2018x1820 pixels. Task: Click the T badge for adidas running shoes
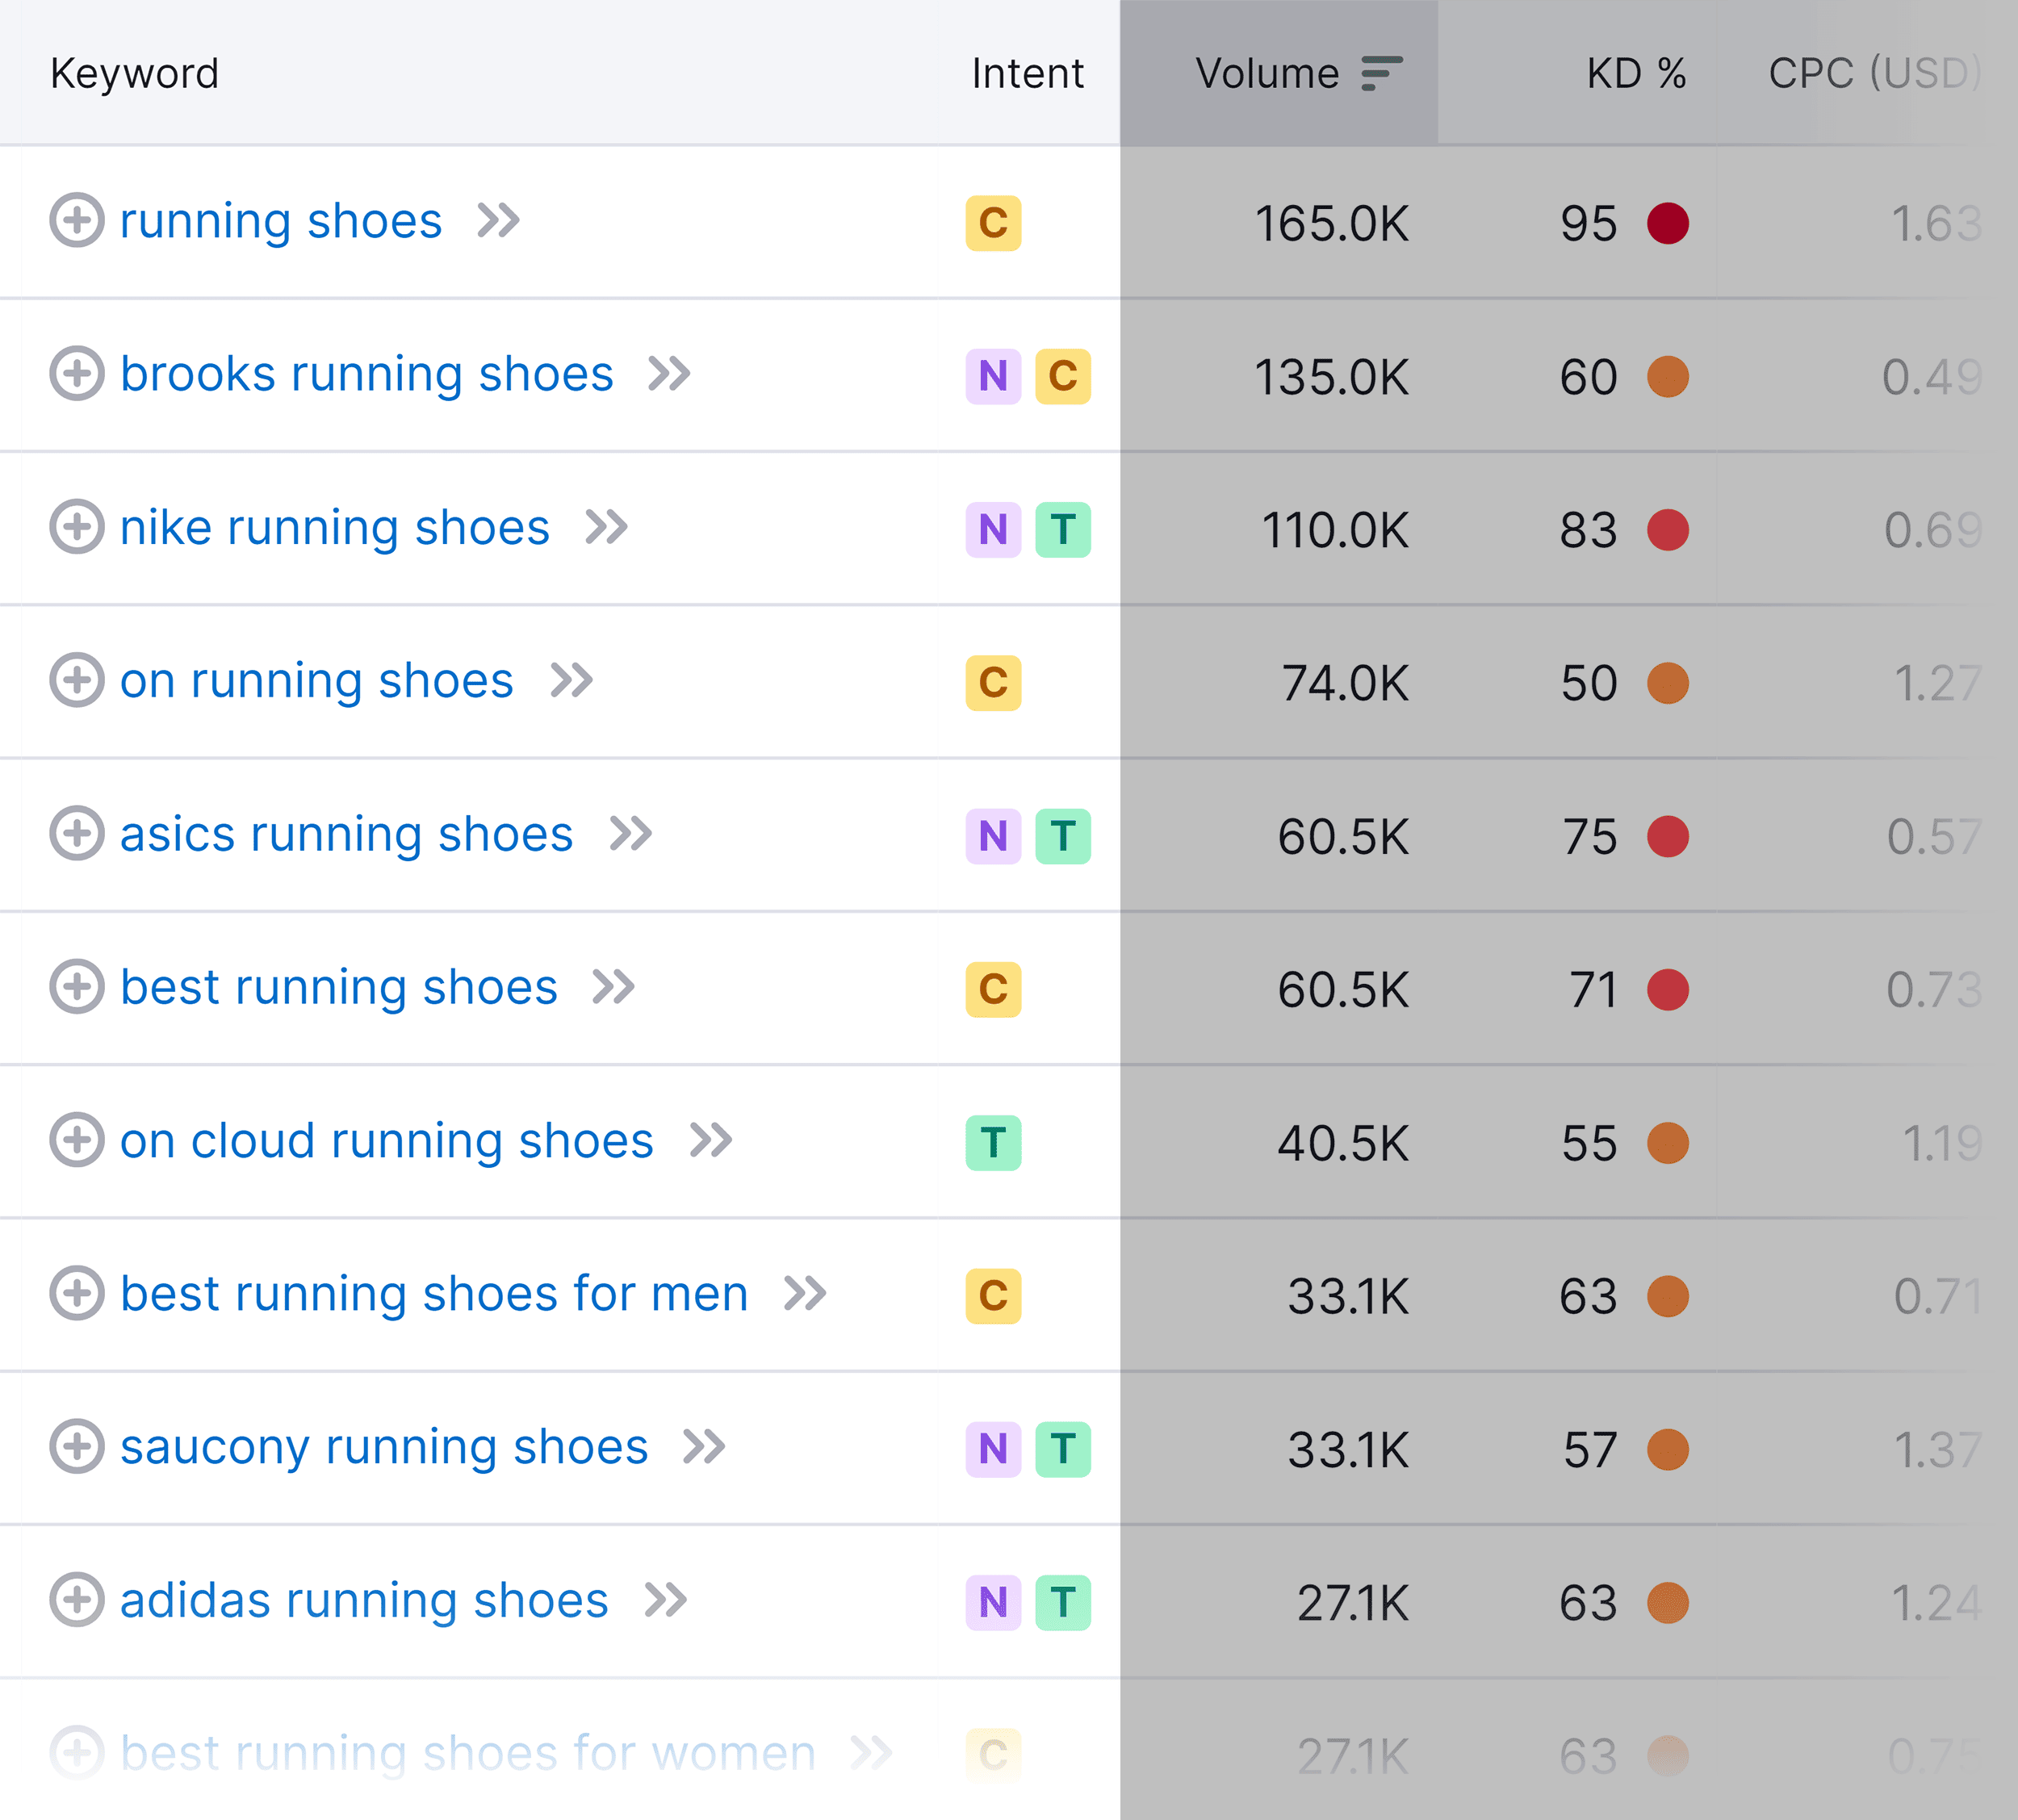click(x=1063, y=1602)
